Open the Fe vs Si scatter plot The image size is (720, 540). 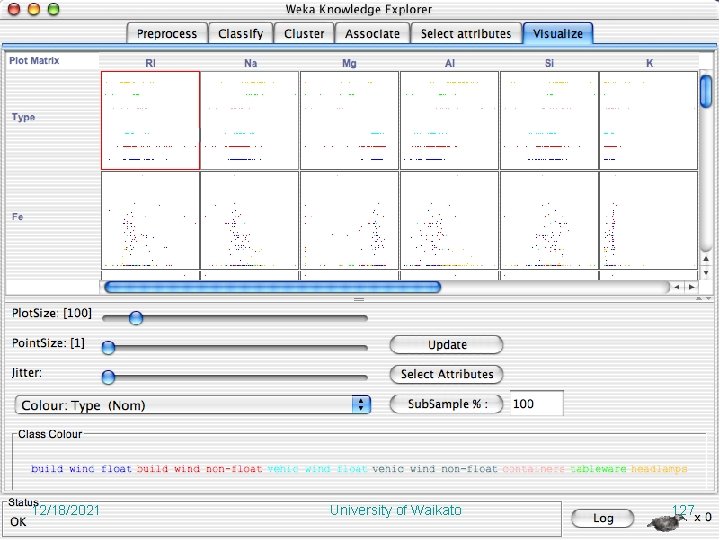click(x=549, y=220)
